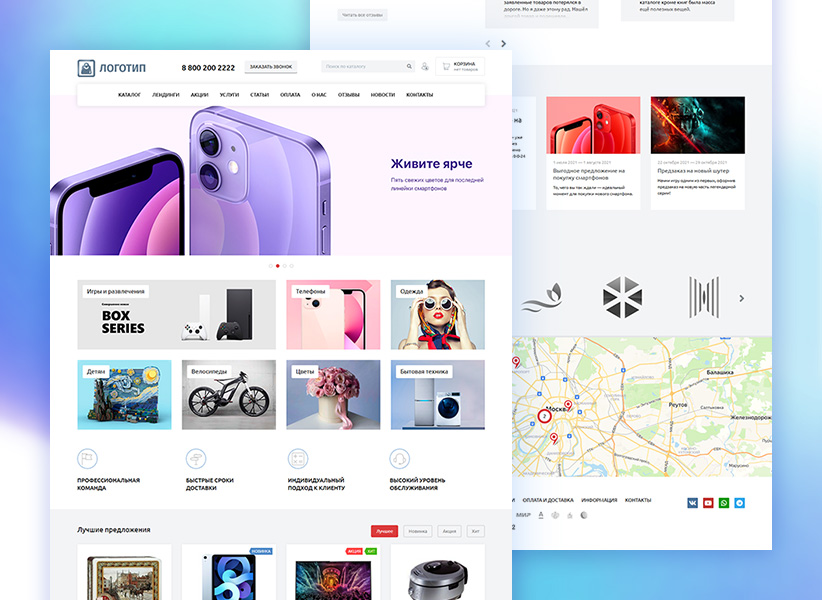Click the right arrow above the page previews
Image resolution: width=822 pixels, height=600 pixels.
coord(503,43)
